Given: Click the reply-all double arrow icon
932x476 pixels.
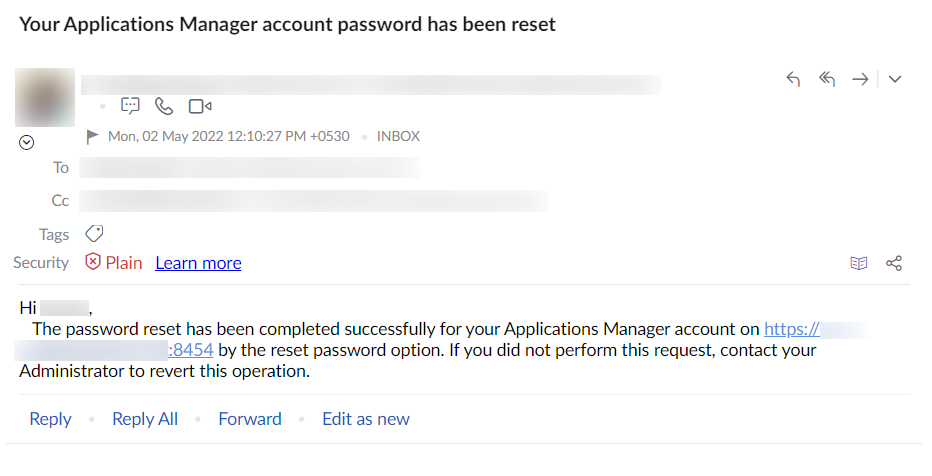Looking at the screenshot, I should coord(827,80).
